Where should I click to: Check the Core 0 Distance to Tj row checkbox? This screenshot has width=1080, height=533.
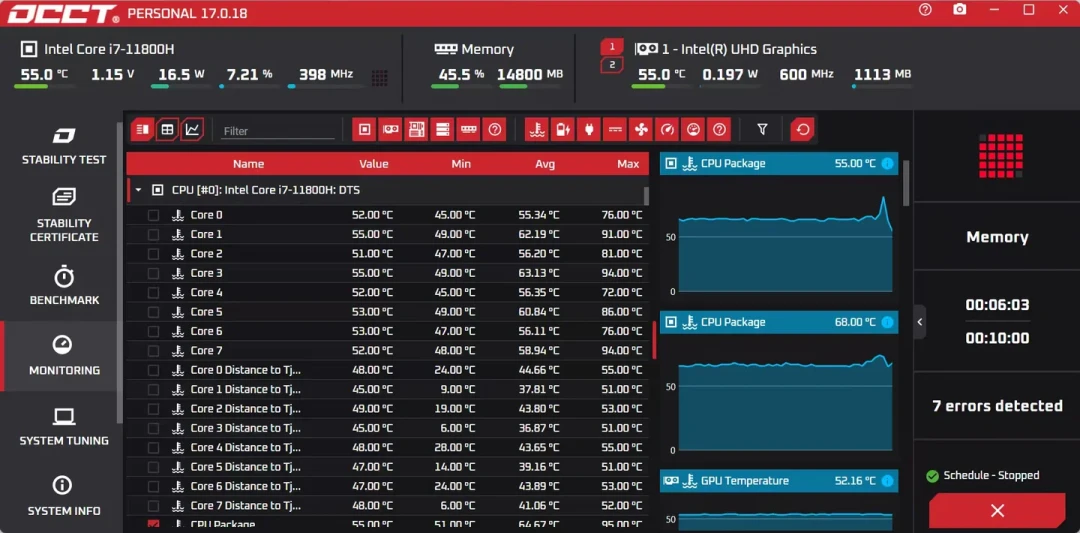click(x=154, y=370)
